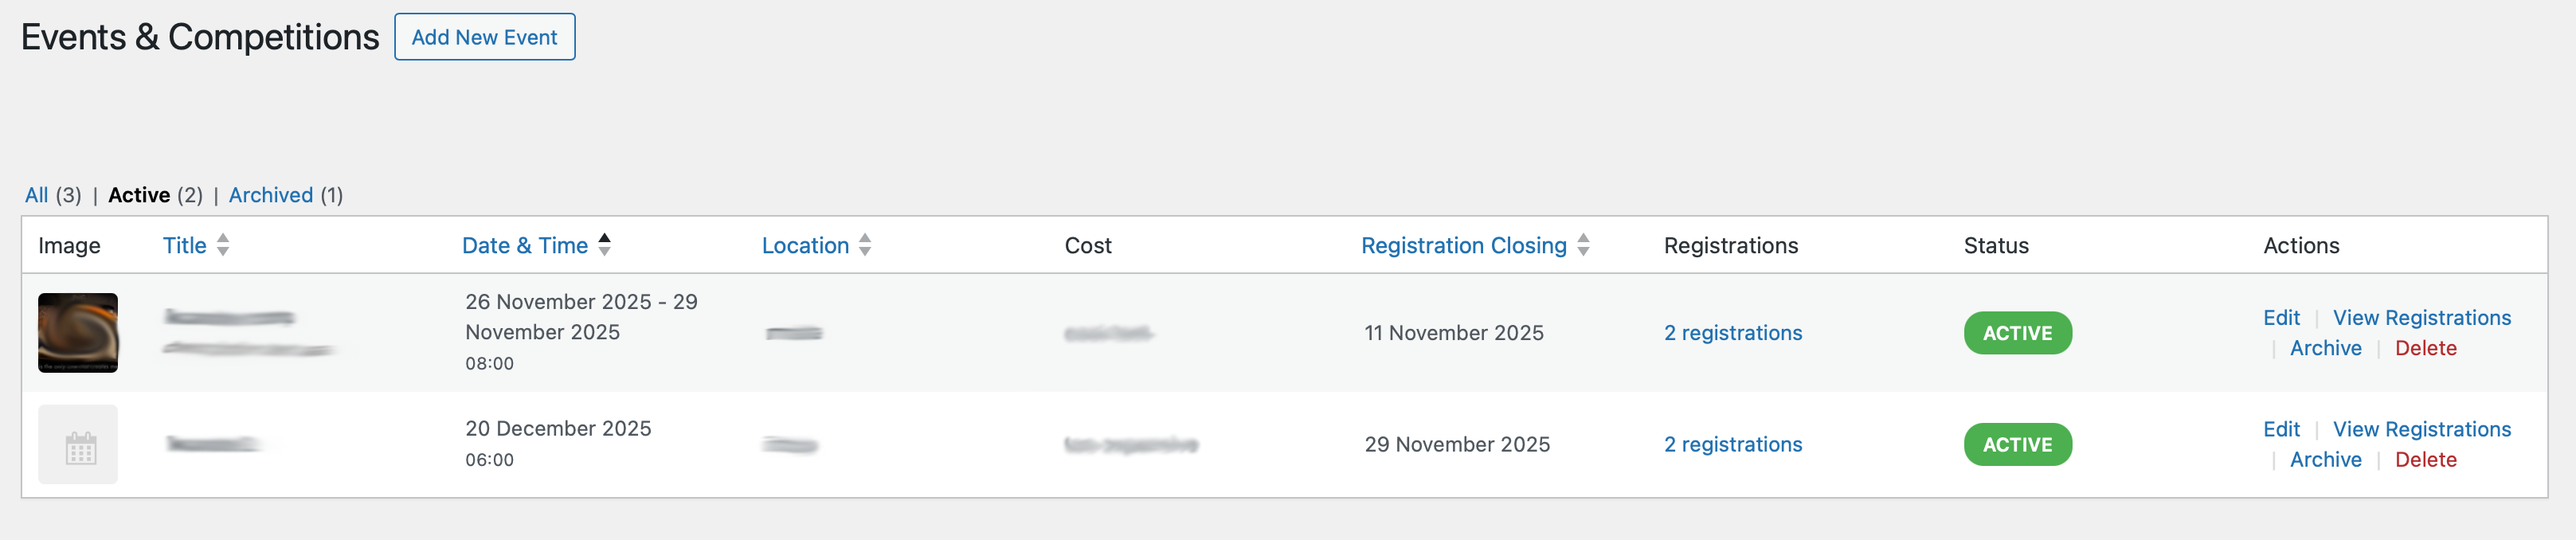Click the calendar placeholder icon for December event
The height and width of the screenshot is (540, 2576).
(x=78, y=445)
